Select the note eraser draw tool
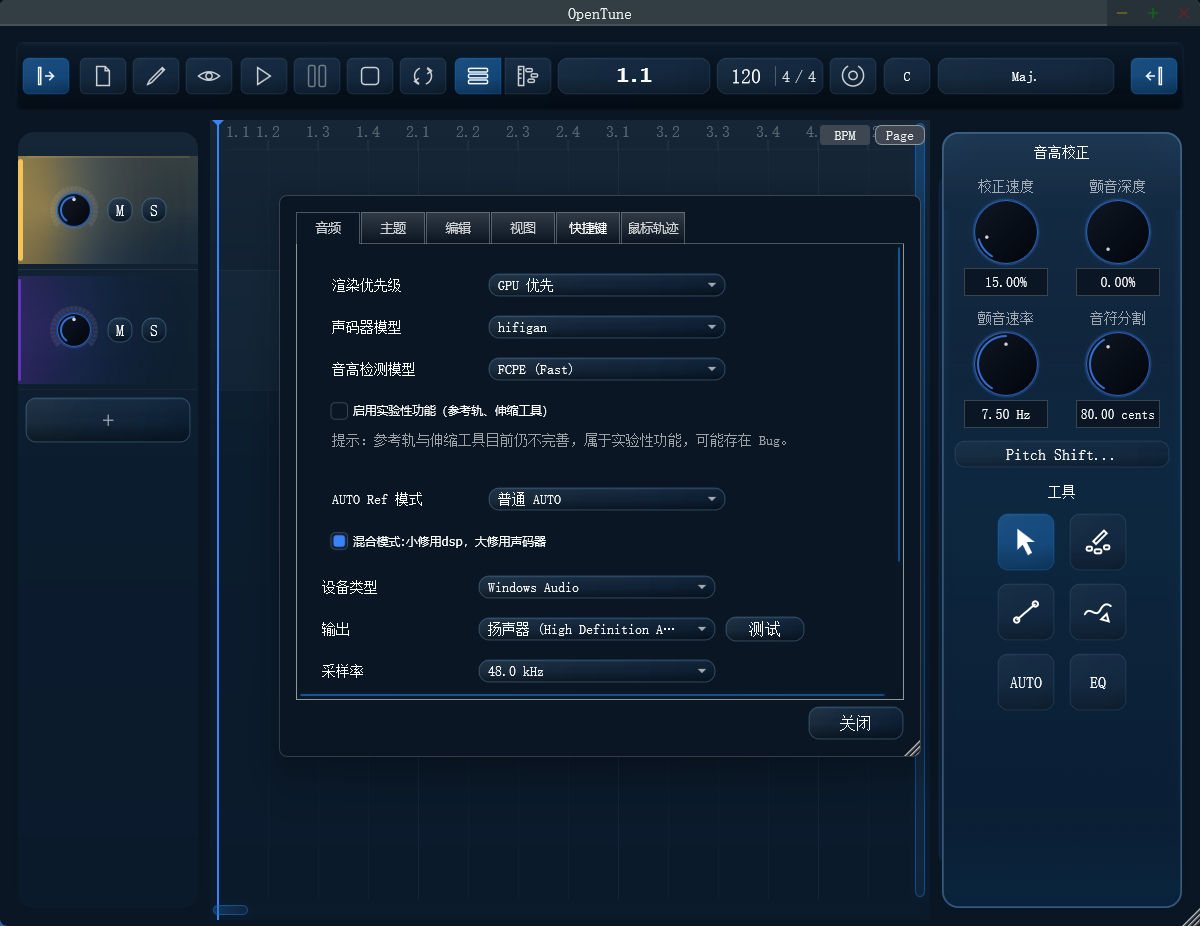Screen dimensions: 1200x926 [1098, 542]
